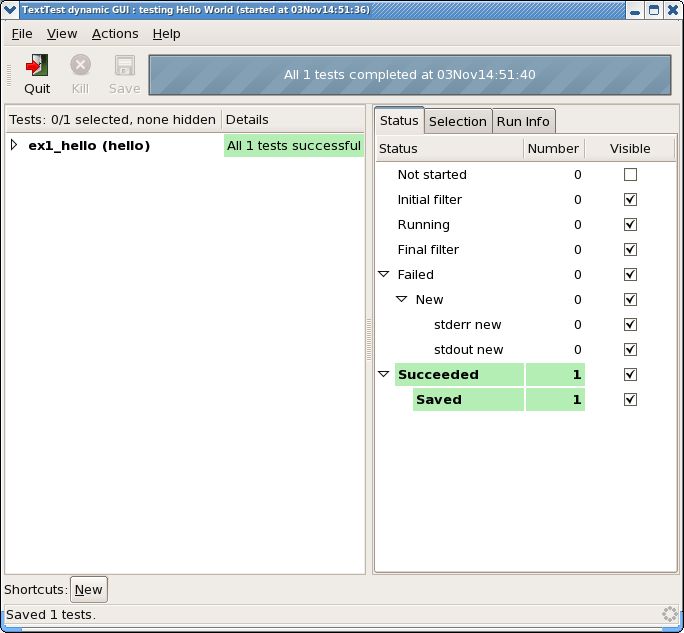
Task: Switch to the Status tab
Action: 399,121
